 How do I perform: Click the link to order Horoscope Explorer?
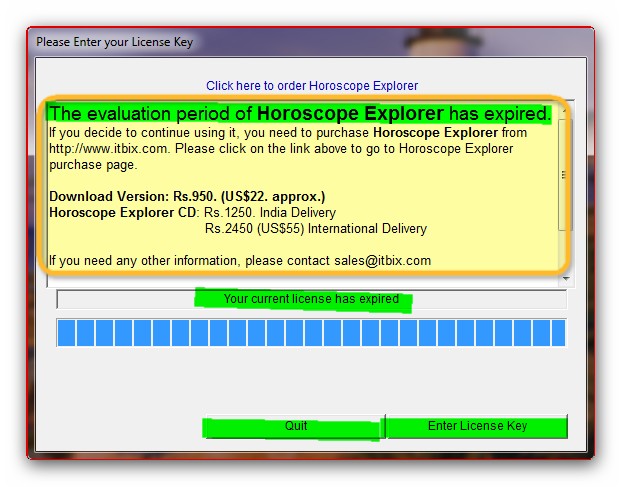312,86
